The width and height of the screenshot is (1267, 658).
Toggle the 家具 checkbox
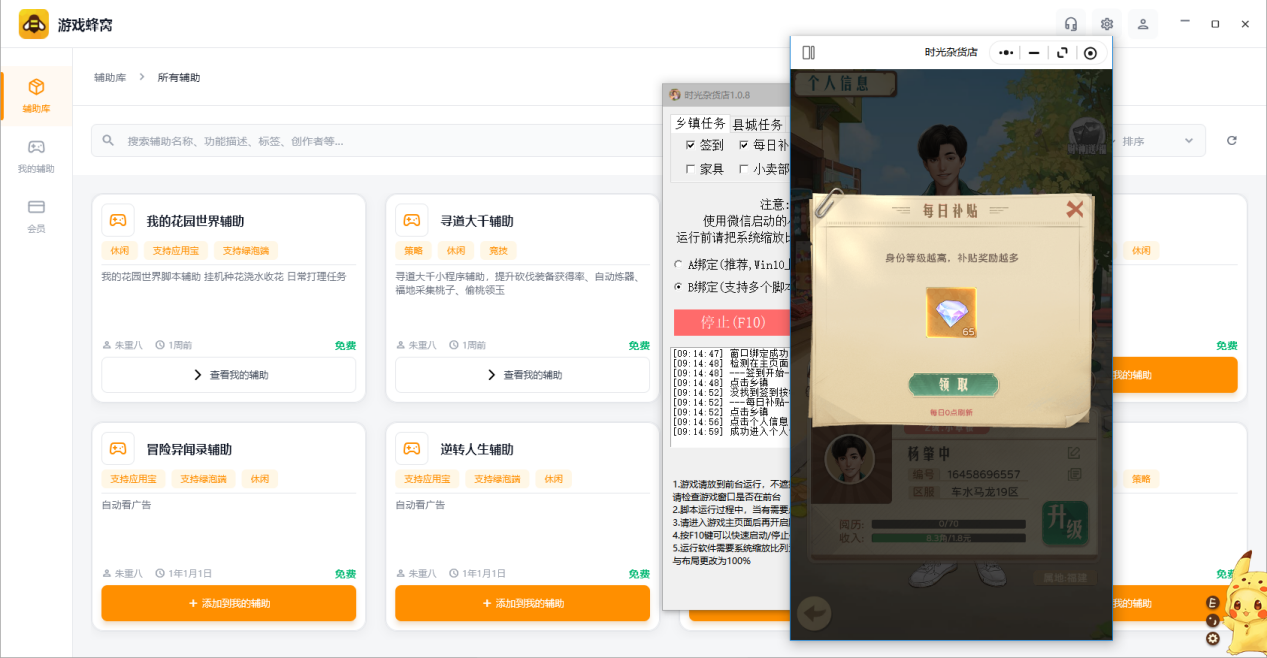pos(690,169)
